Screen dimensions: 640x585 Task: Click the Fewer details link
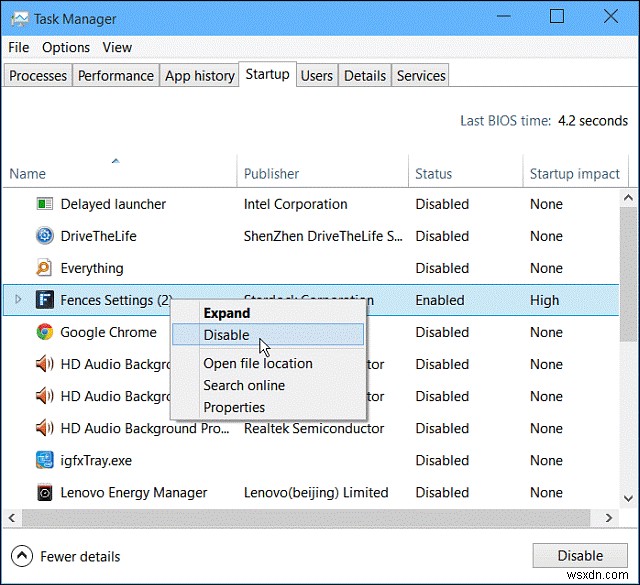[x=80, y=556]
